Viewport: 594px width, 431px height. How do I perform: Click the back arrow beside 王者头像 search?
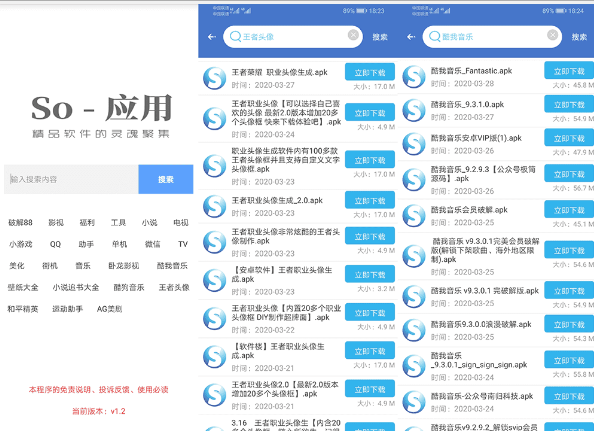(x=212, y=37)
